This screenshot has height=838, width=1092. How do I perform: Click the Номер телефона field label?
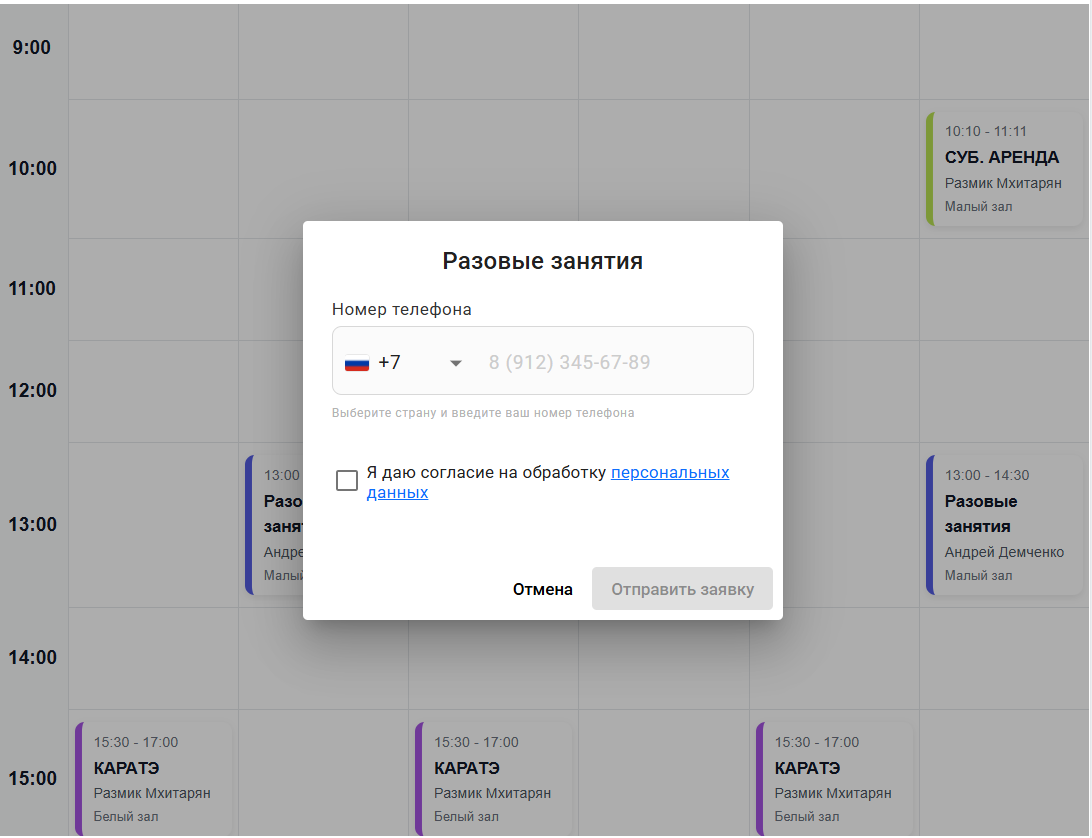[x=401, y=309]
